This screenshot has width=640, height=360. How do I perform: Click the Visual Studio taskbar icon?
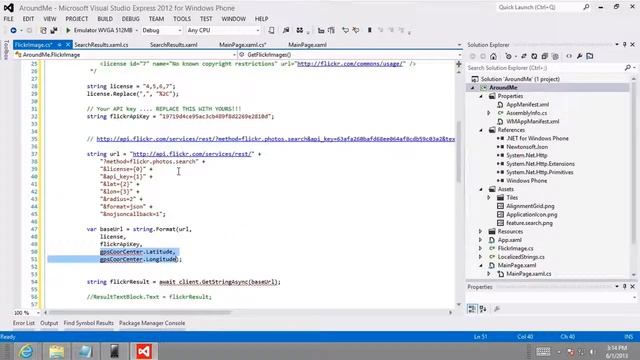point(144,351)
